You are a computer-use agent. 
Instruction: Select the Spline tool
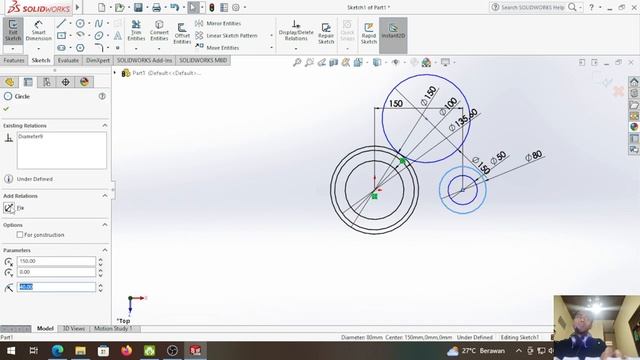99,24
